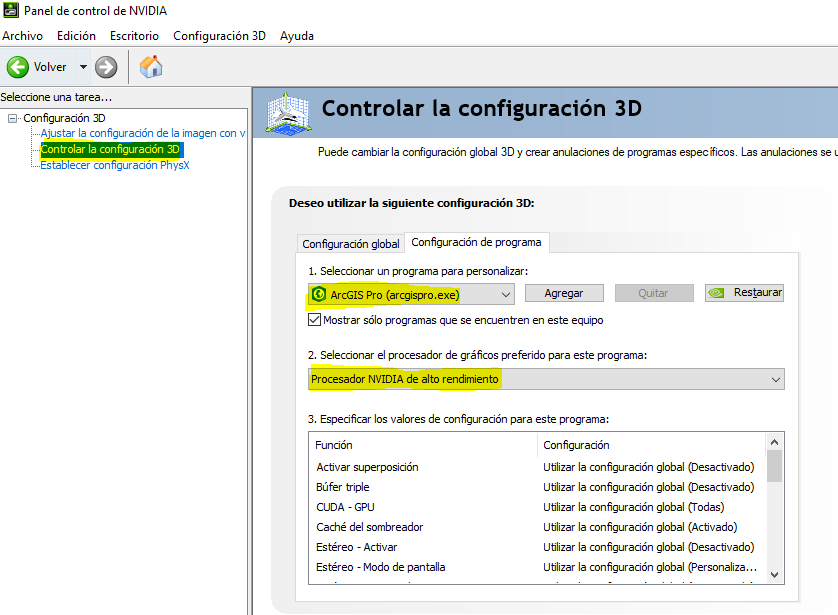
Task: Switch to Configuración global tab
Action: tap(351, 244)
